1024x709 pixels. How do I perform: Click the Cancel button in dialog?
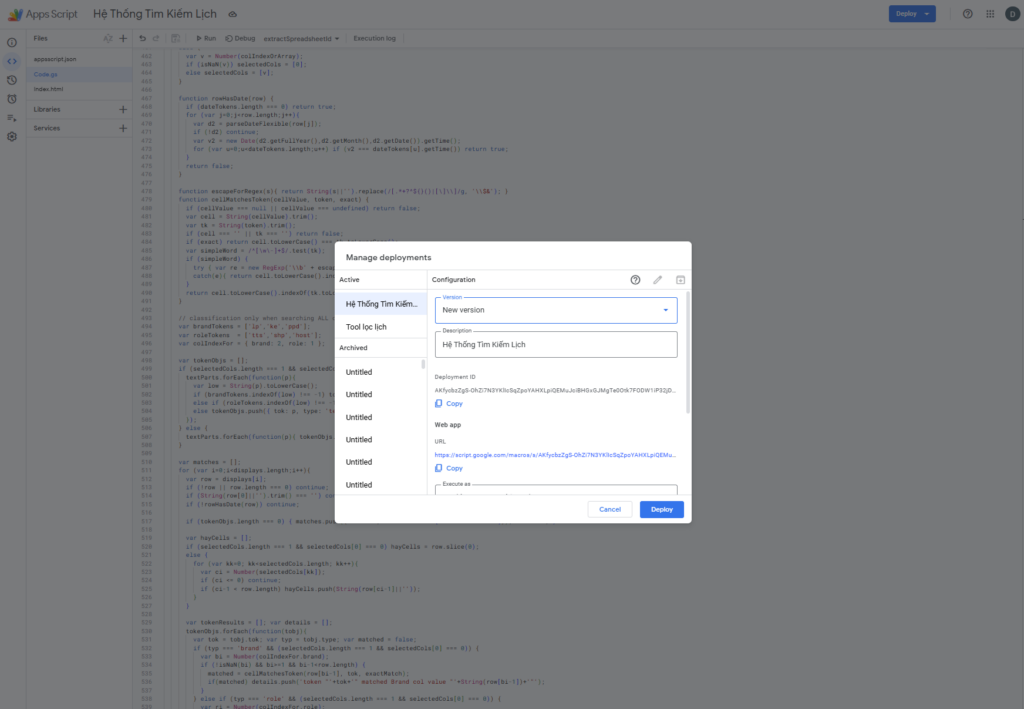click(610, 509)
